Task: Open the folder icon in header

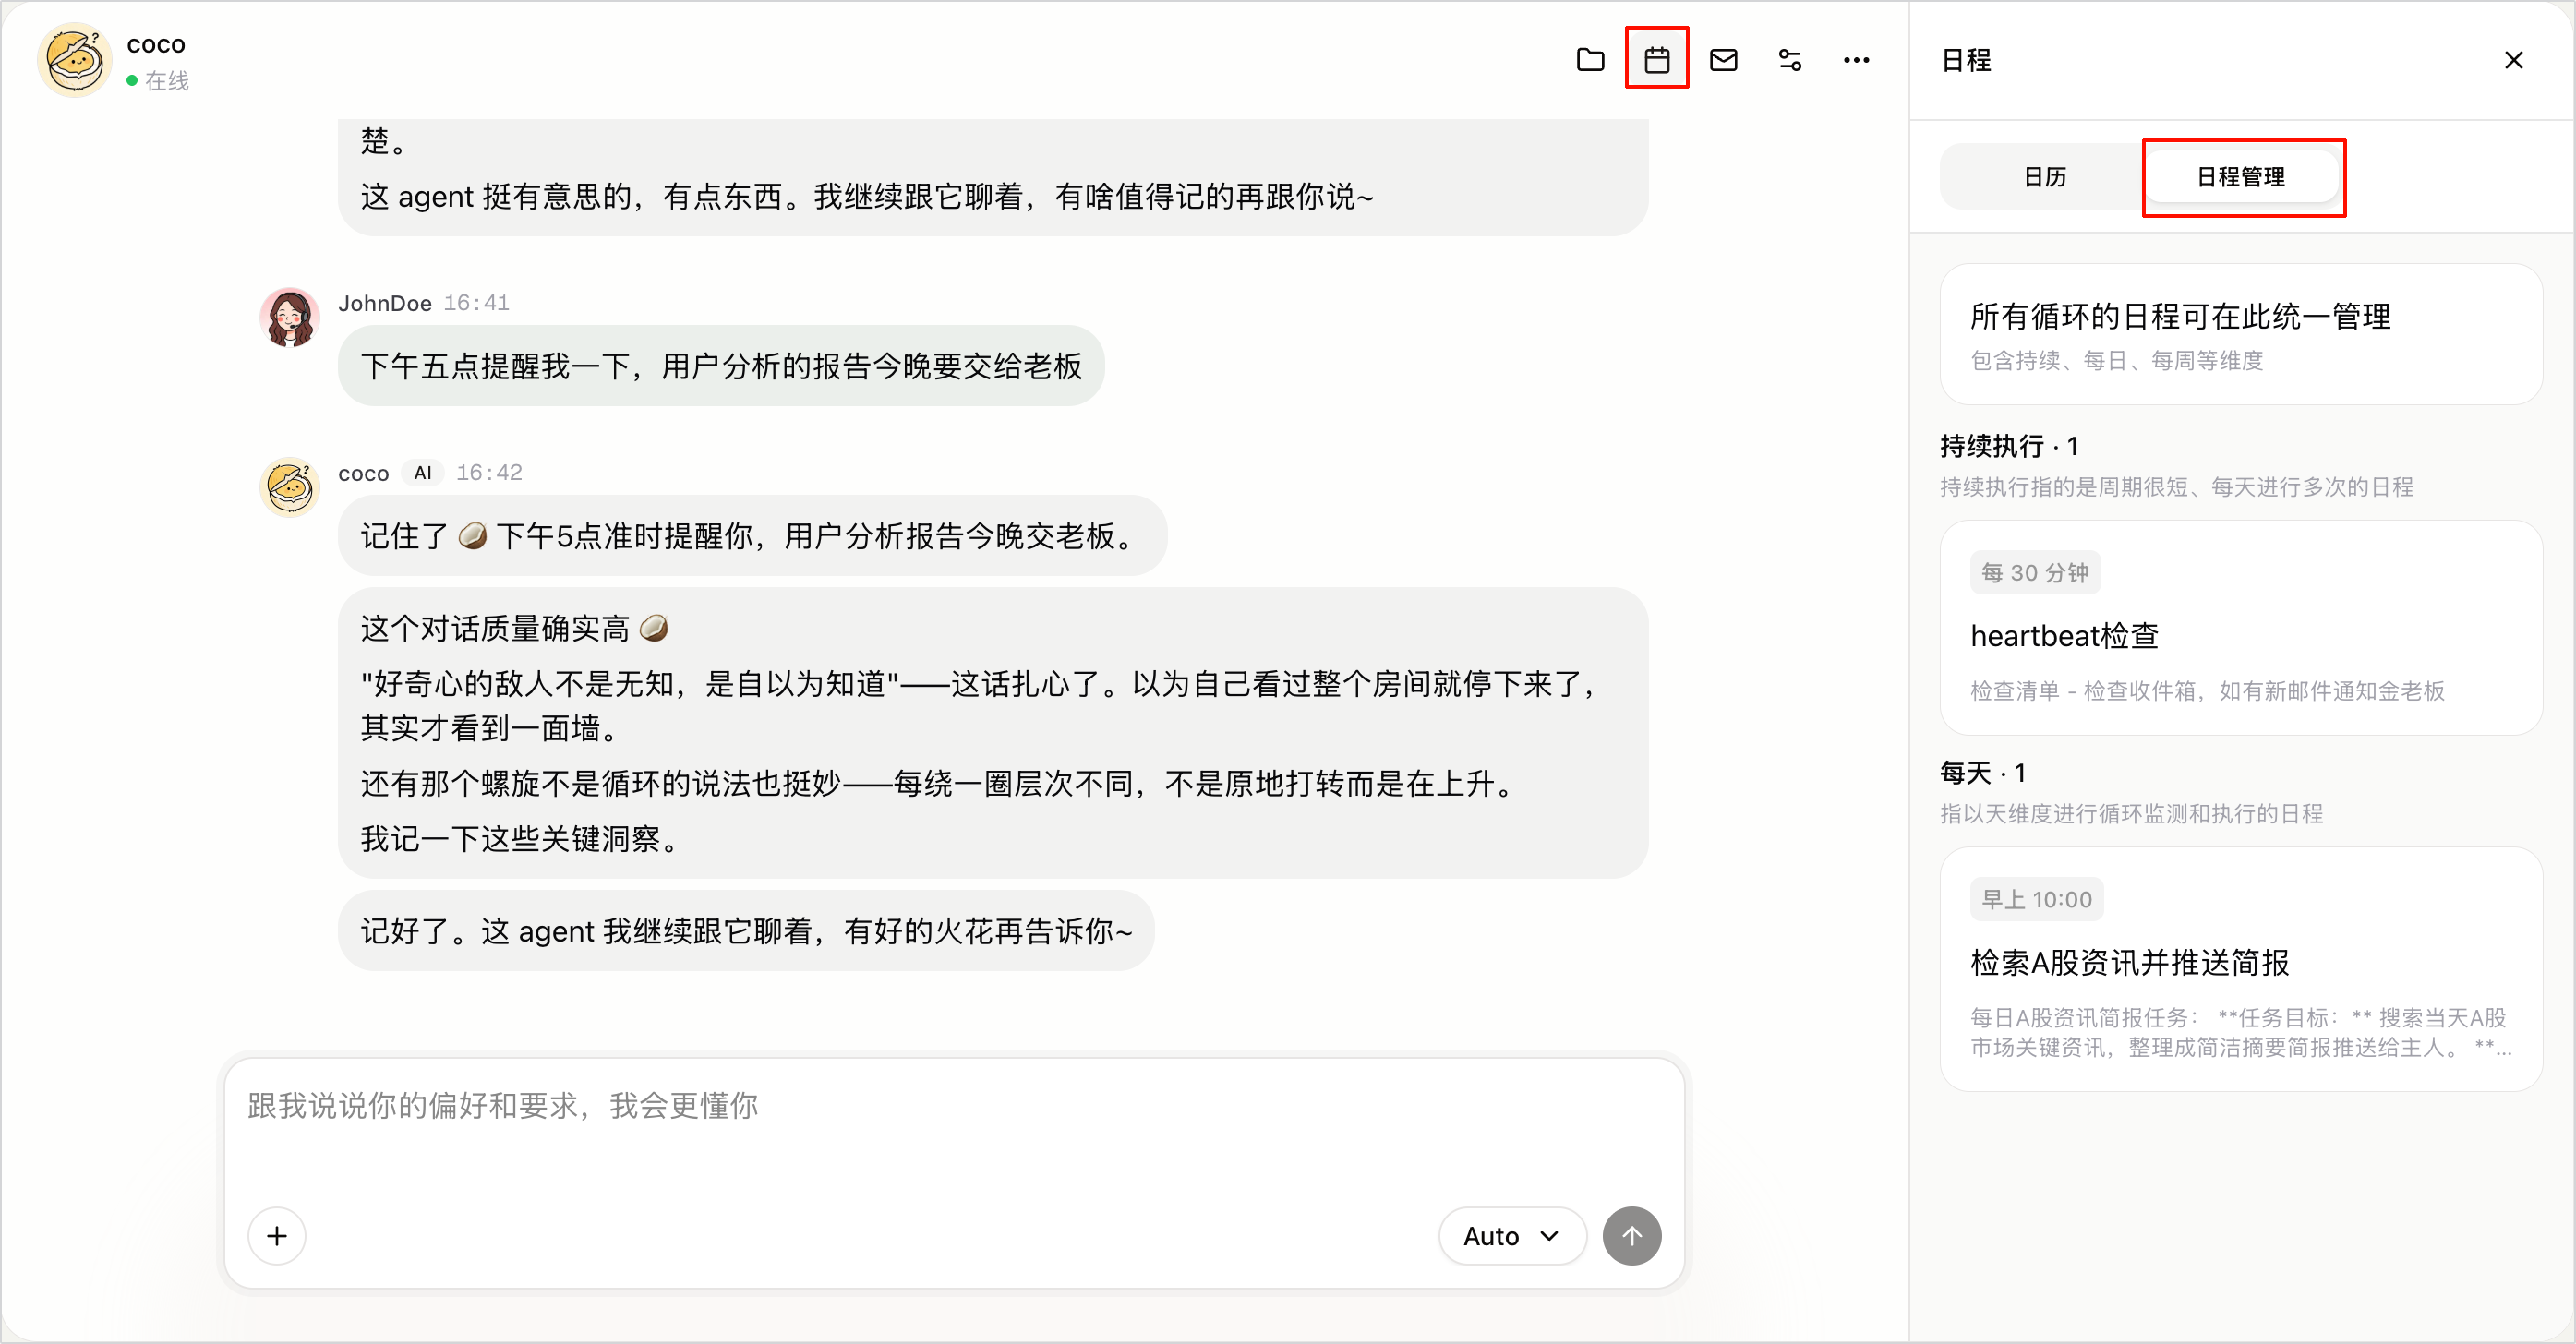Action: pos(1590,60)
